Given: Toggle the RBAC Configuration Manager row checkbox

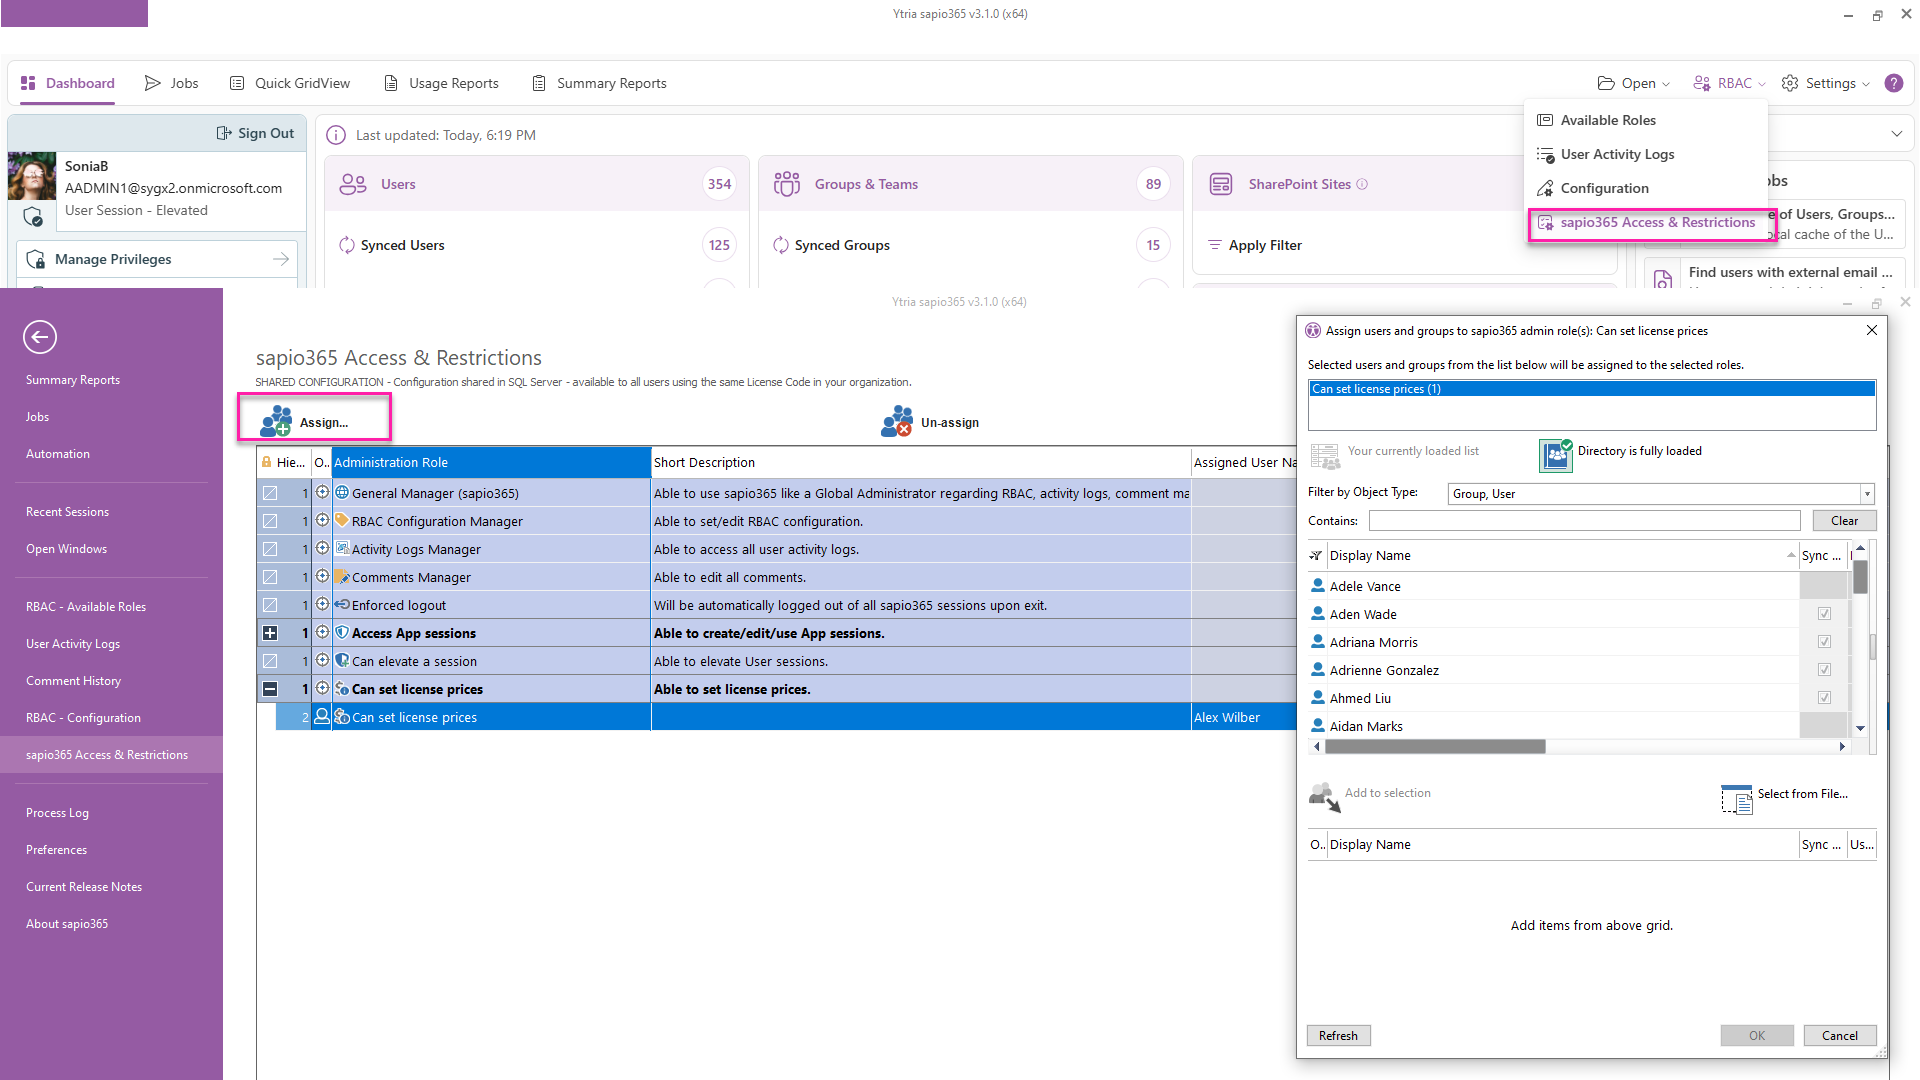Looking at the screenshot, I should coord(270,521).
